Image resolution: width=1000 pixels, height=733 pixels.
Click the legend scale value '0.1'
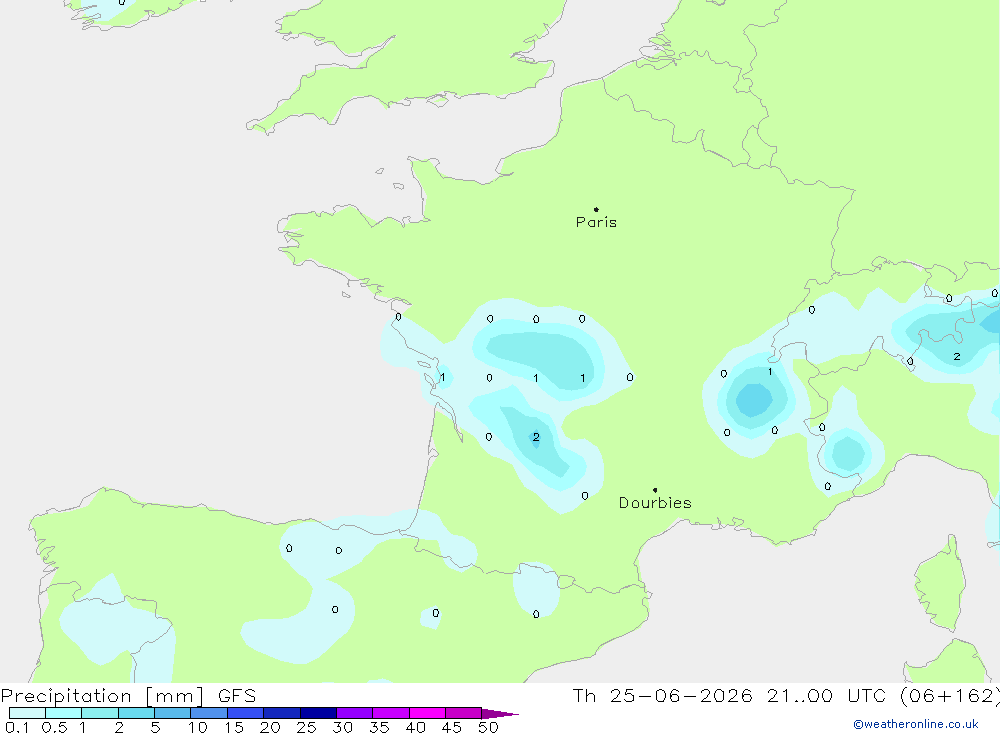[17, 727]
